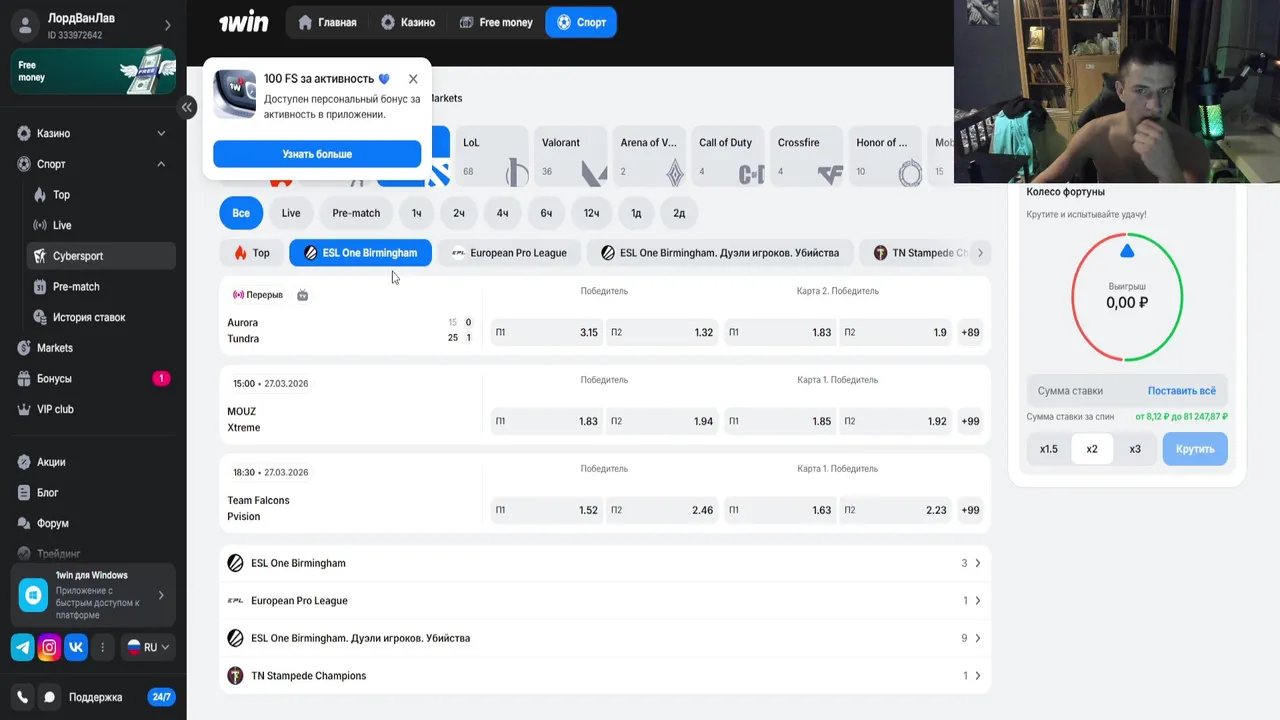The image size is (1280, 720).
Task: Select Honor of Kings category tile
Action: coord(885,157)
